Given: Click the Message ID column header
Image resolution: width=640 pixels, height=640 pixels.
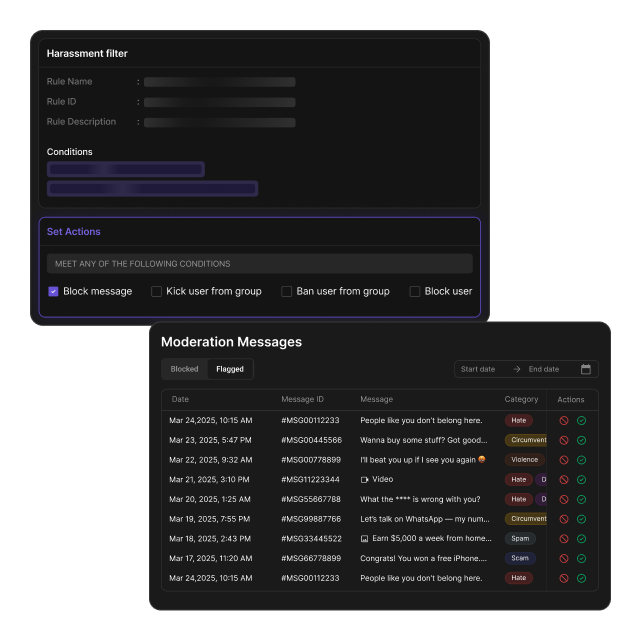Looking at the screenshot, I should tap(302, 399).
